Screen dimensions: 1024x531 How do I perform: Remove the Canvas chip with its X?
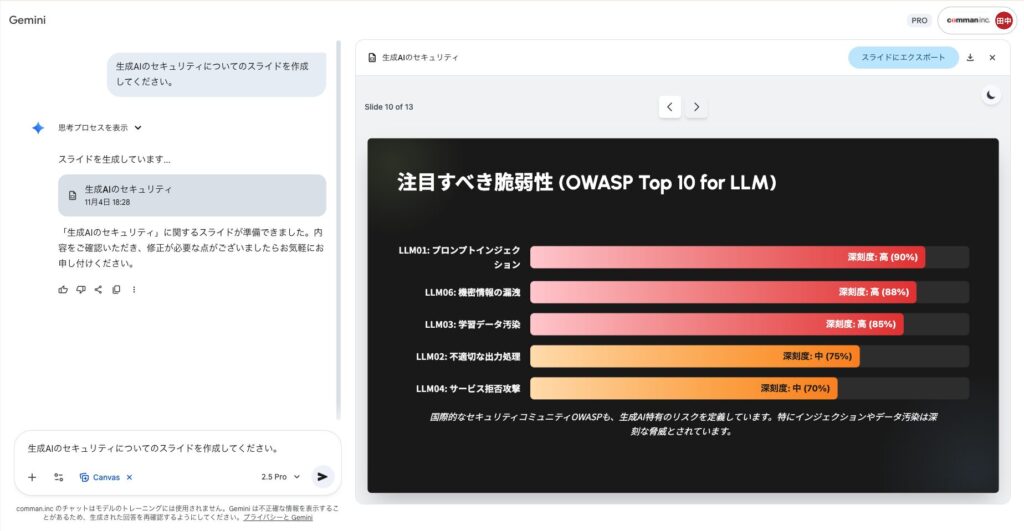pos(130,477)
